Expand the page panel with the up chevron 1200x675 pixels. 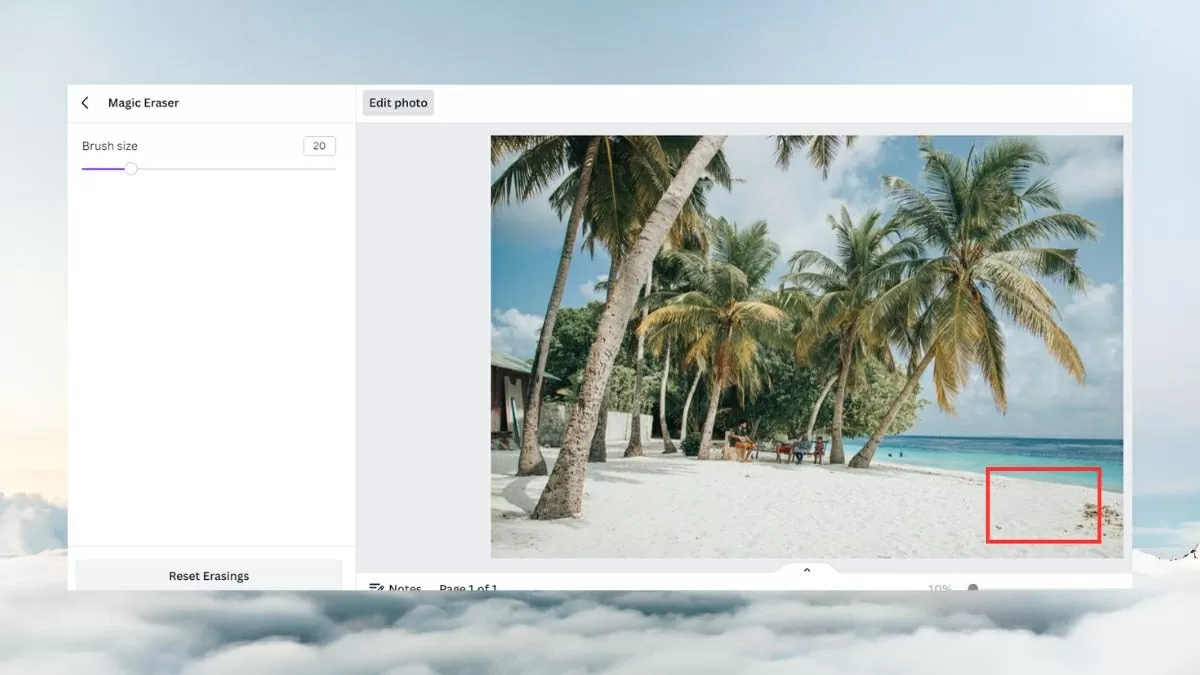[x=807, y=570]
